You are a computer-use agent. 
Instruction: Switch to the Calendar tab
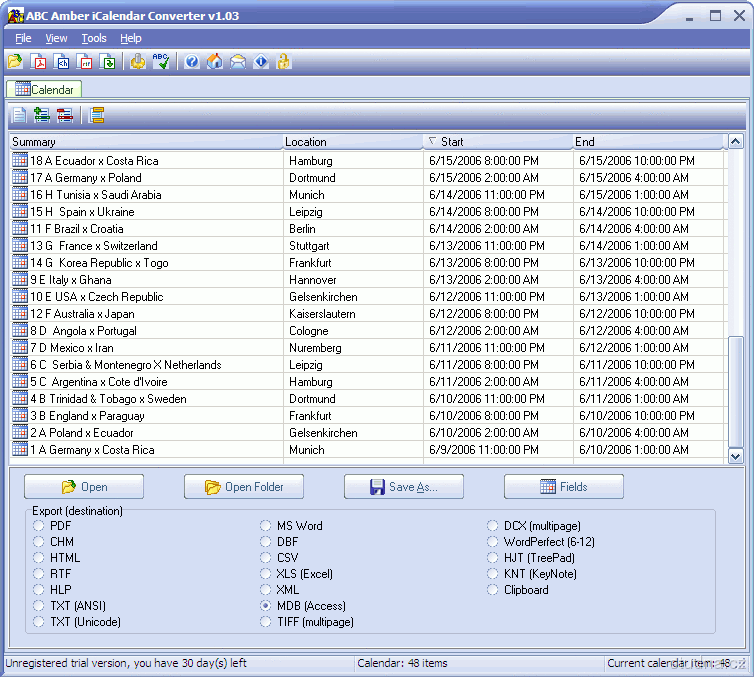[x=44, y=90]
